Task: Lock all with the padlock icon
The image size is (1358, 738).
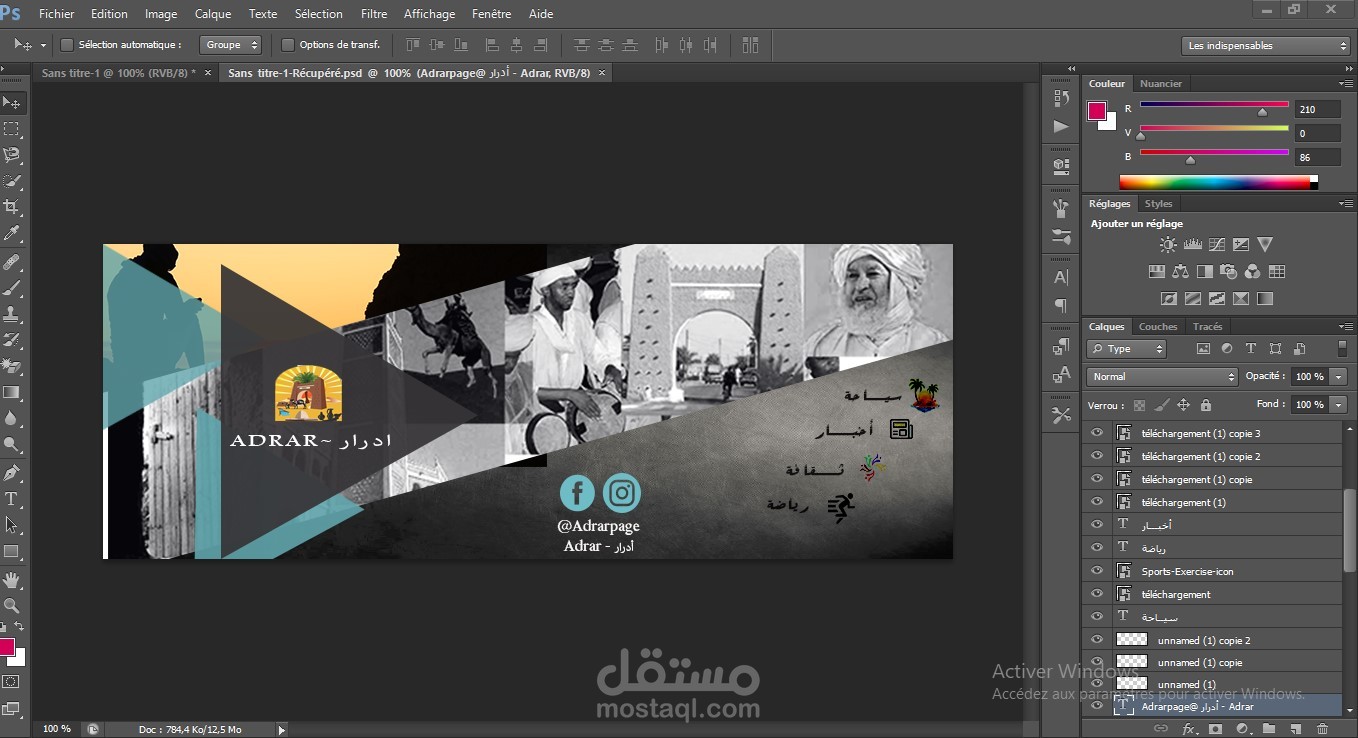Action: pyautogui.click(x=1205, y=405)
